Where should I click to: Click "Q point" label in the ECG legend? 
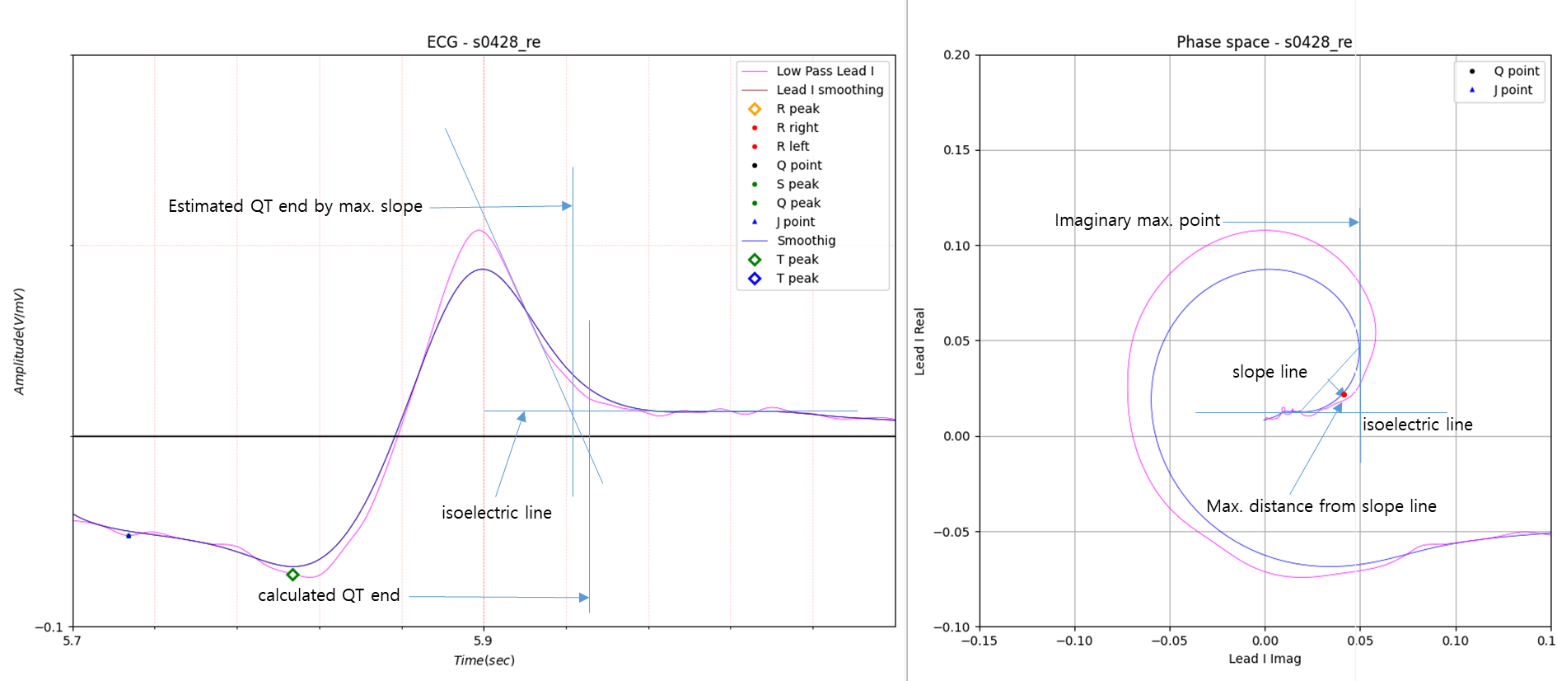click(x=800, y=165)
